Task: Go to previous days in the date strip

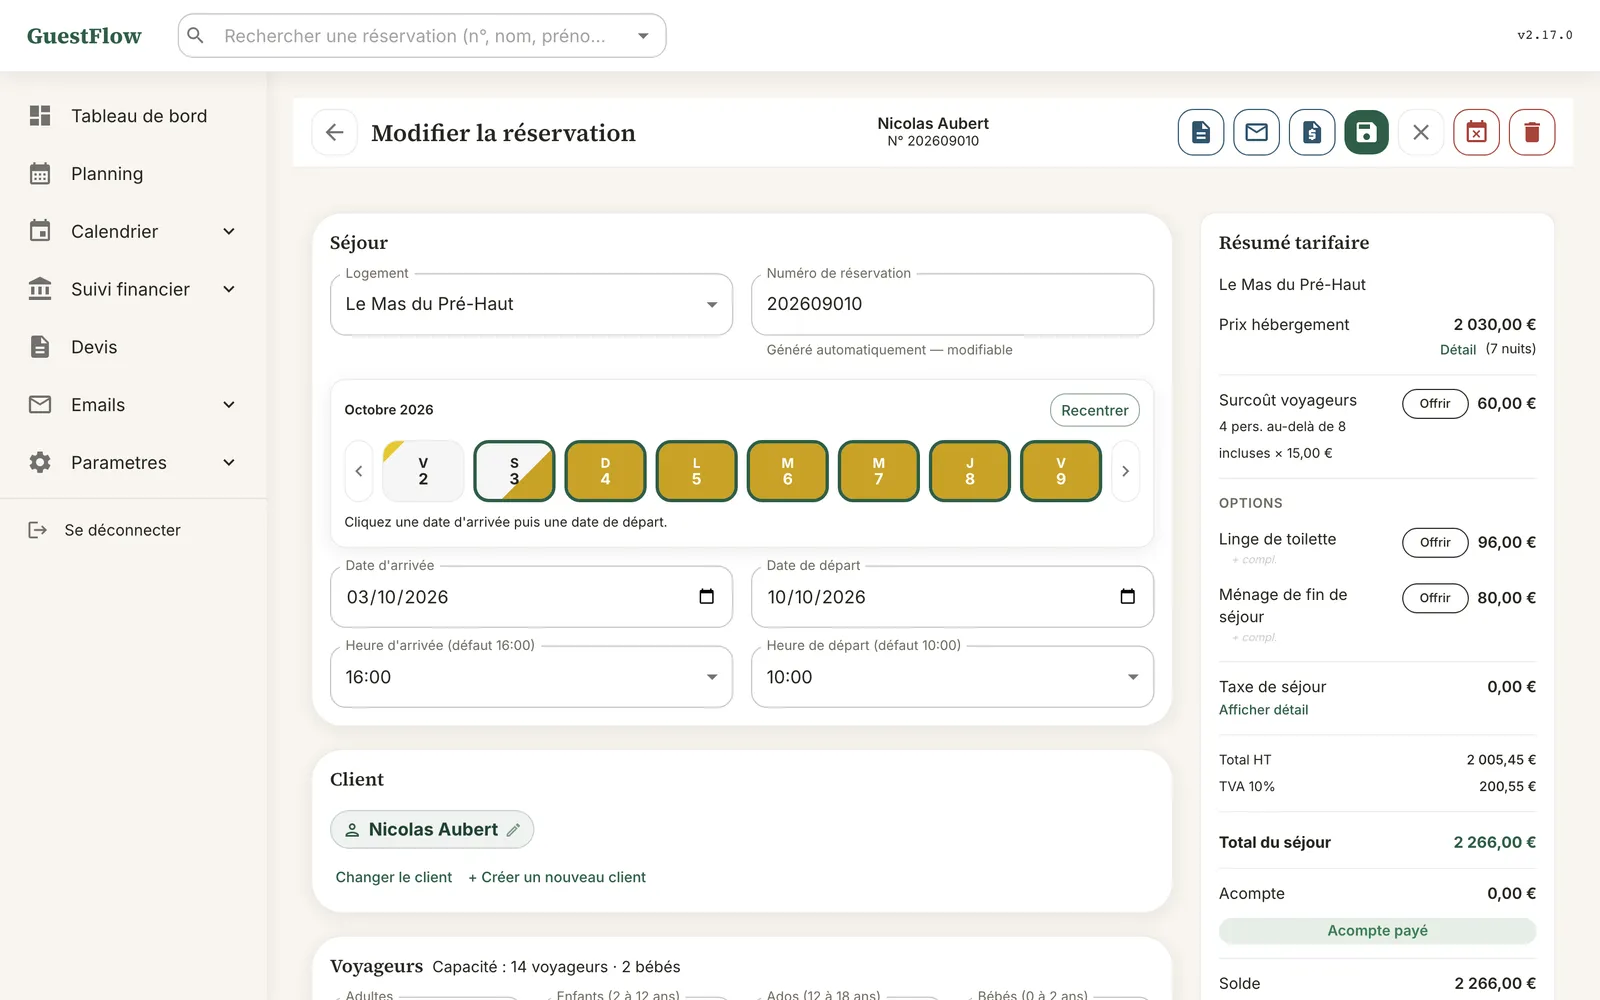Action: 359,471
